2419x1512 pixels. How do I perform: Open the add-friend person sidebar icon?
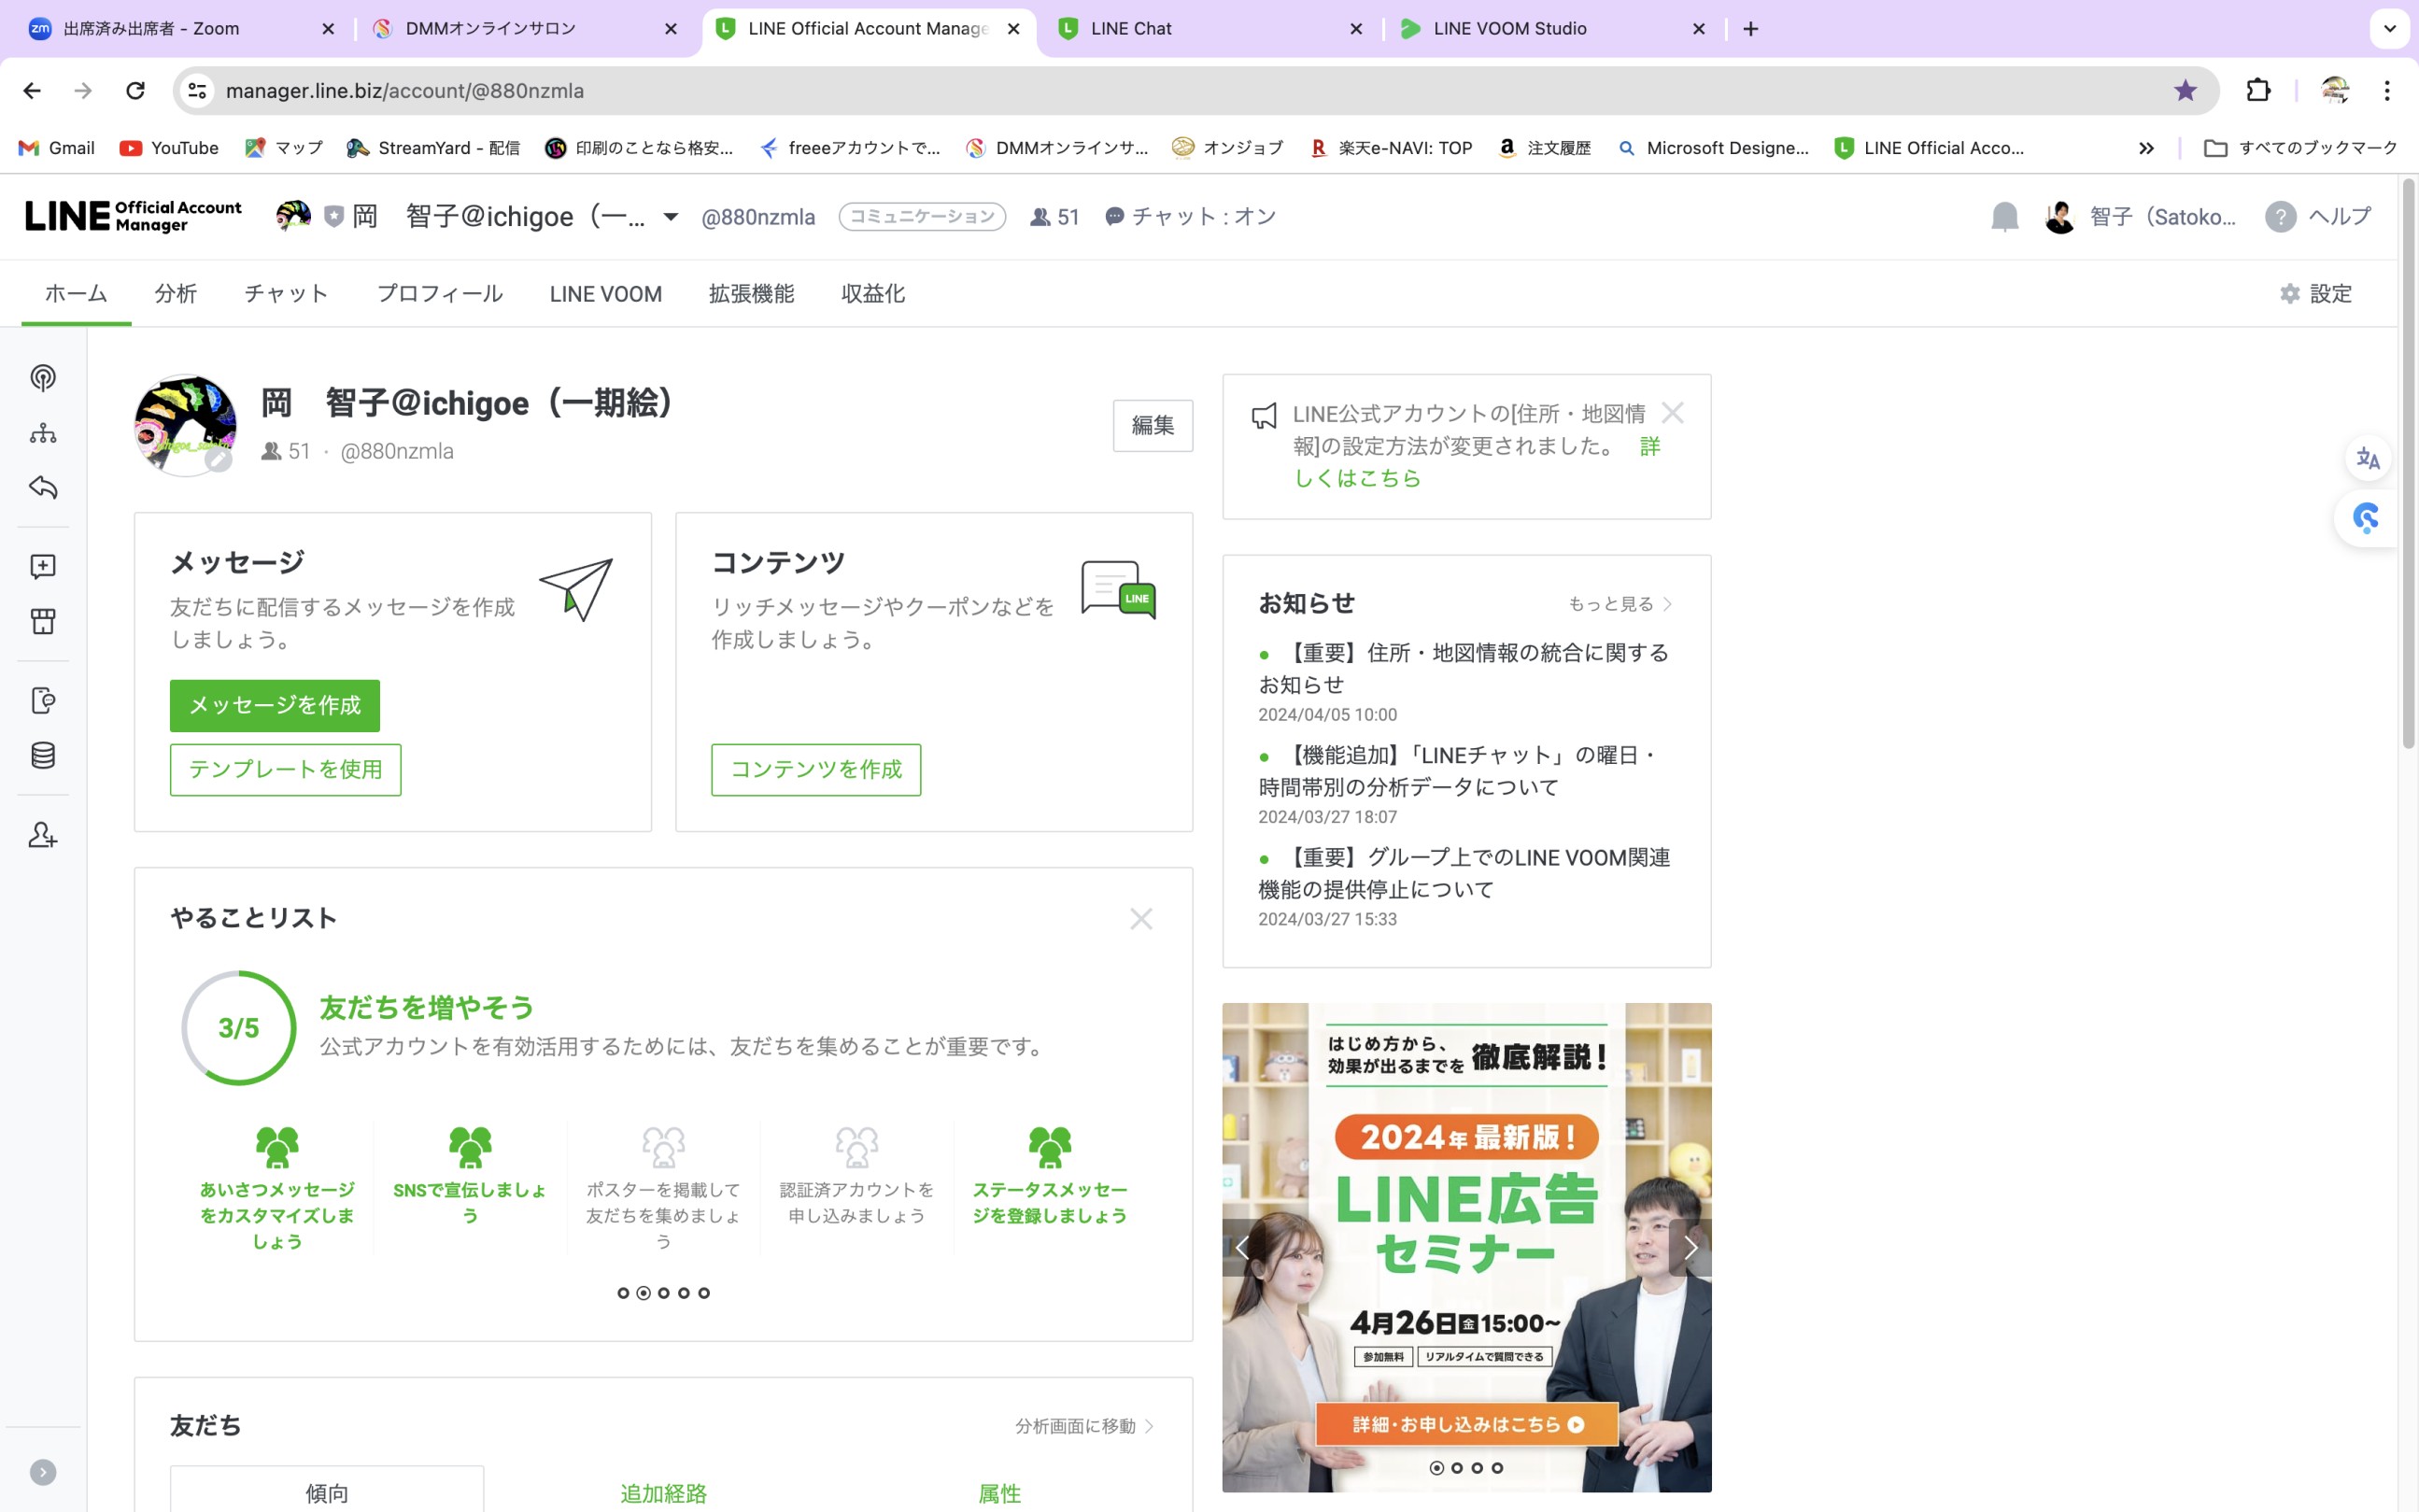click(43, 835)
